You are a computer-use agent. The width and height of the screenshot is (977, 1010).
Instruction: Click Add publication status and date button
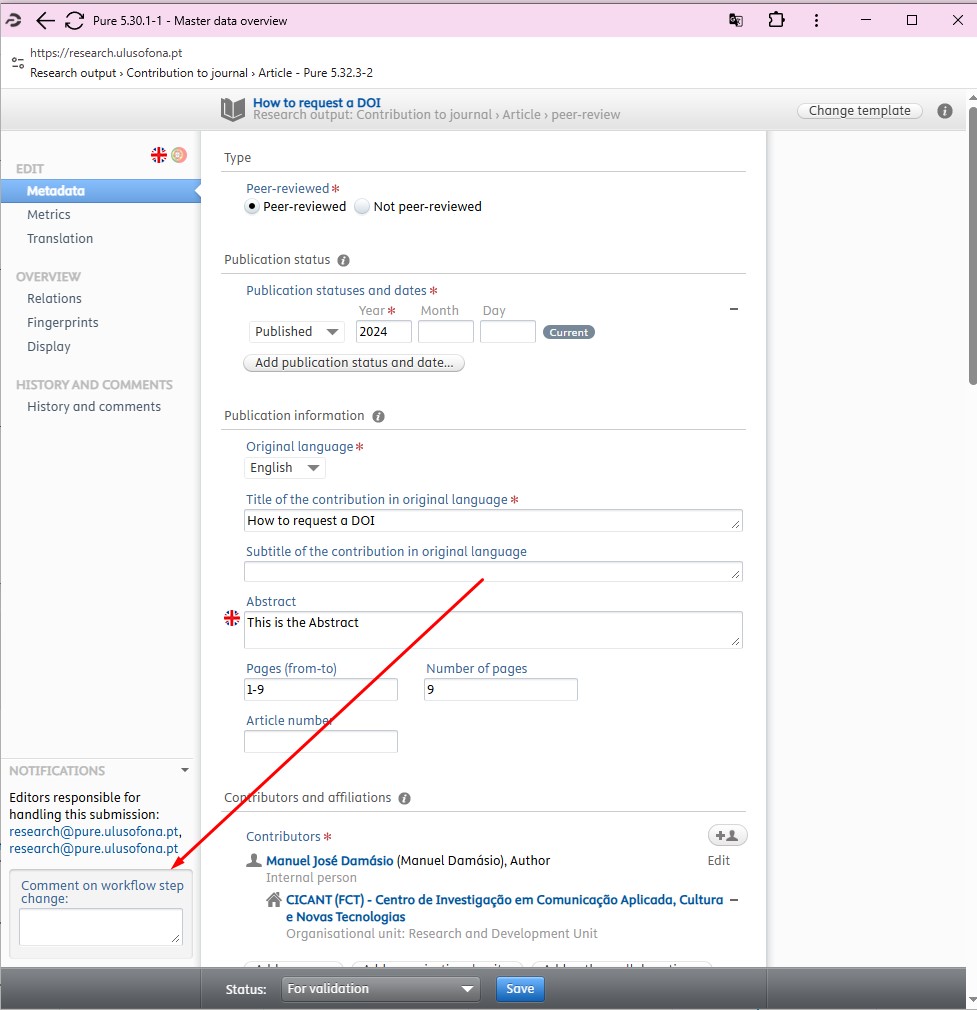354,363
